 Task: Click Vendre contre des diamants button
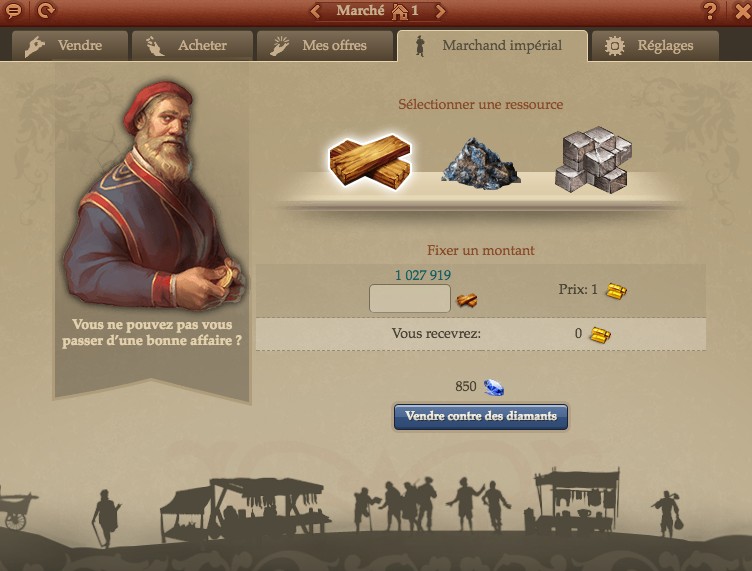(x=481, y=417)
